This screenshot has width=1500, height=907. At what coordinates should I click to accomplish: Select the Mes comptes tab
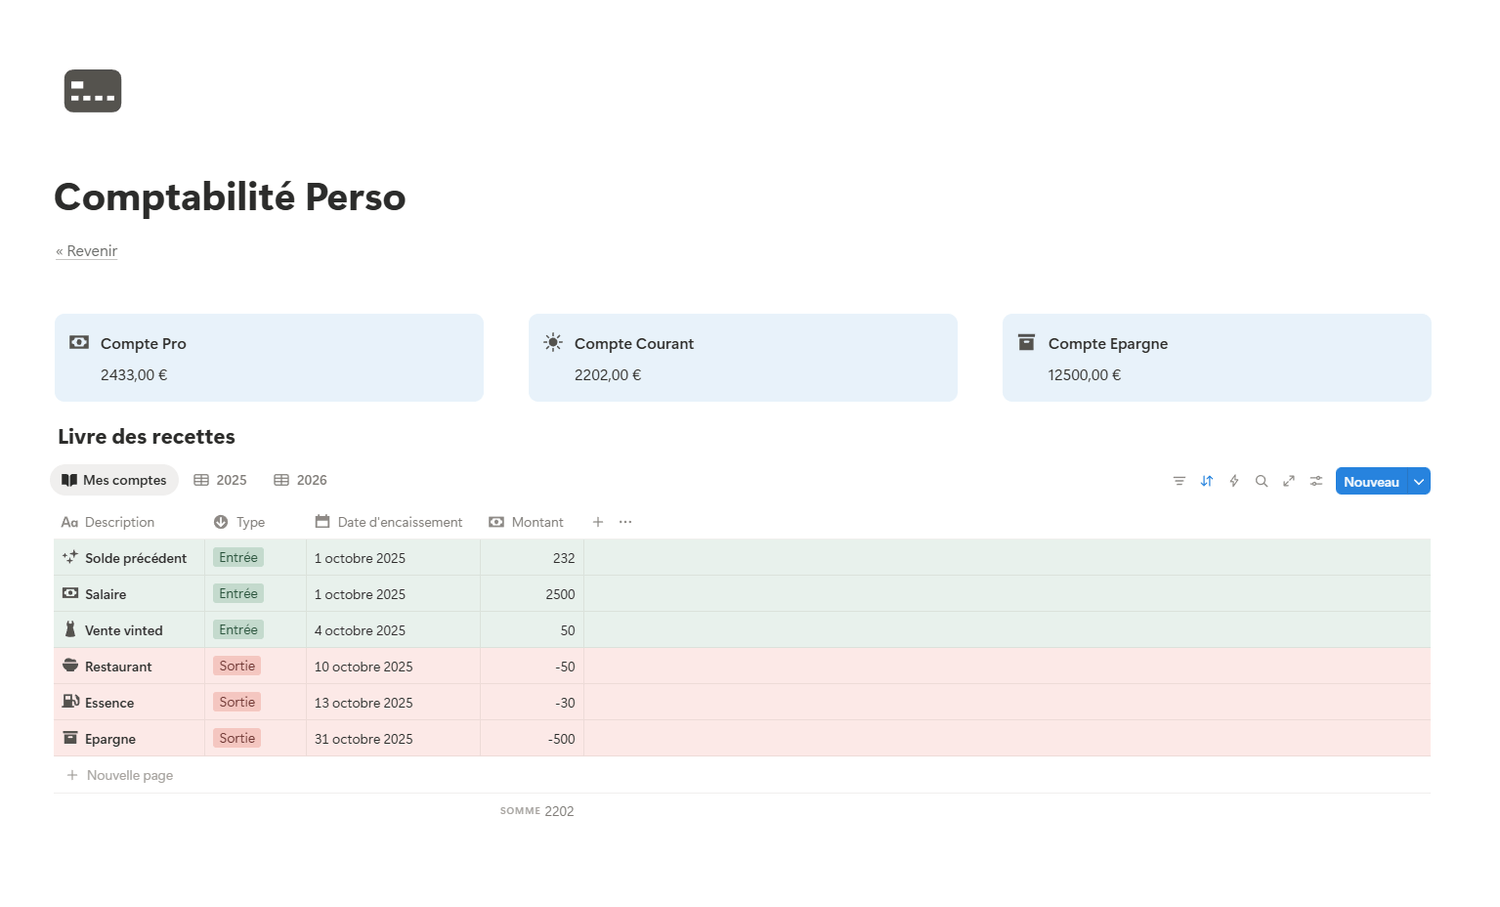pyautogui.click(x=114, y=480)
